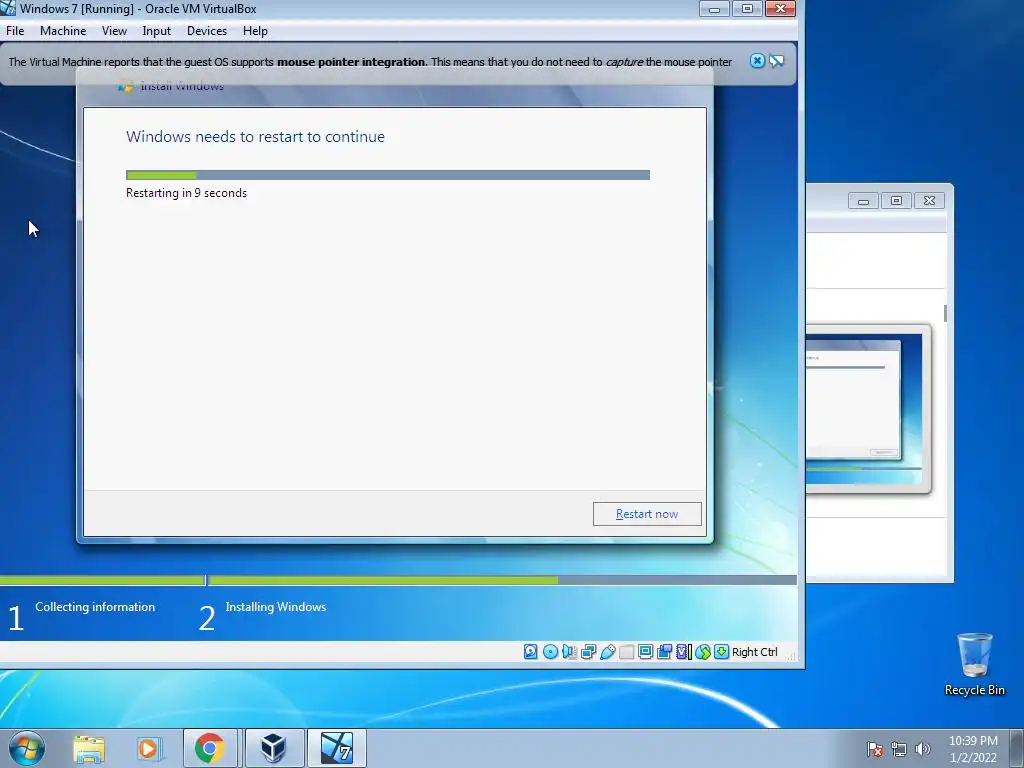This screenshot has width=1024, height=768.
Task: Open the View menu
Action: [114, 31]
